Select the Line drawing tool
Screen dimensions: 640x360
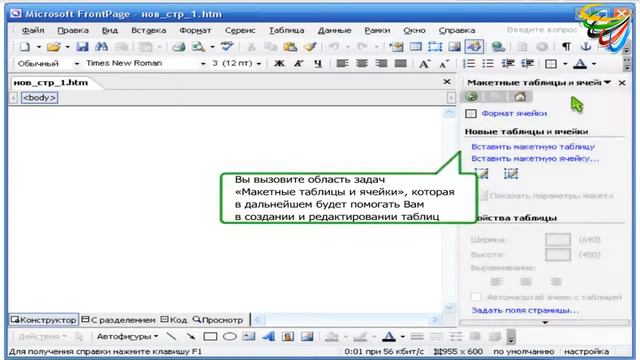point(172,336)
